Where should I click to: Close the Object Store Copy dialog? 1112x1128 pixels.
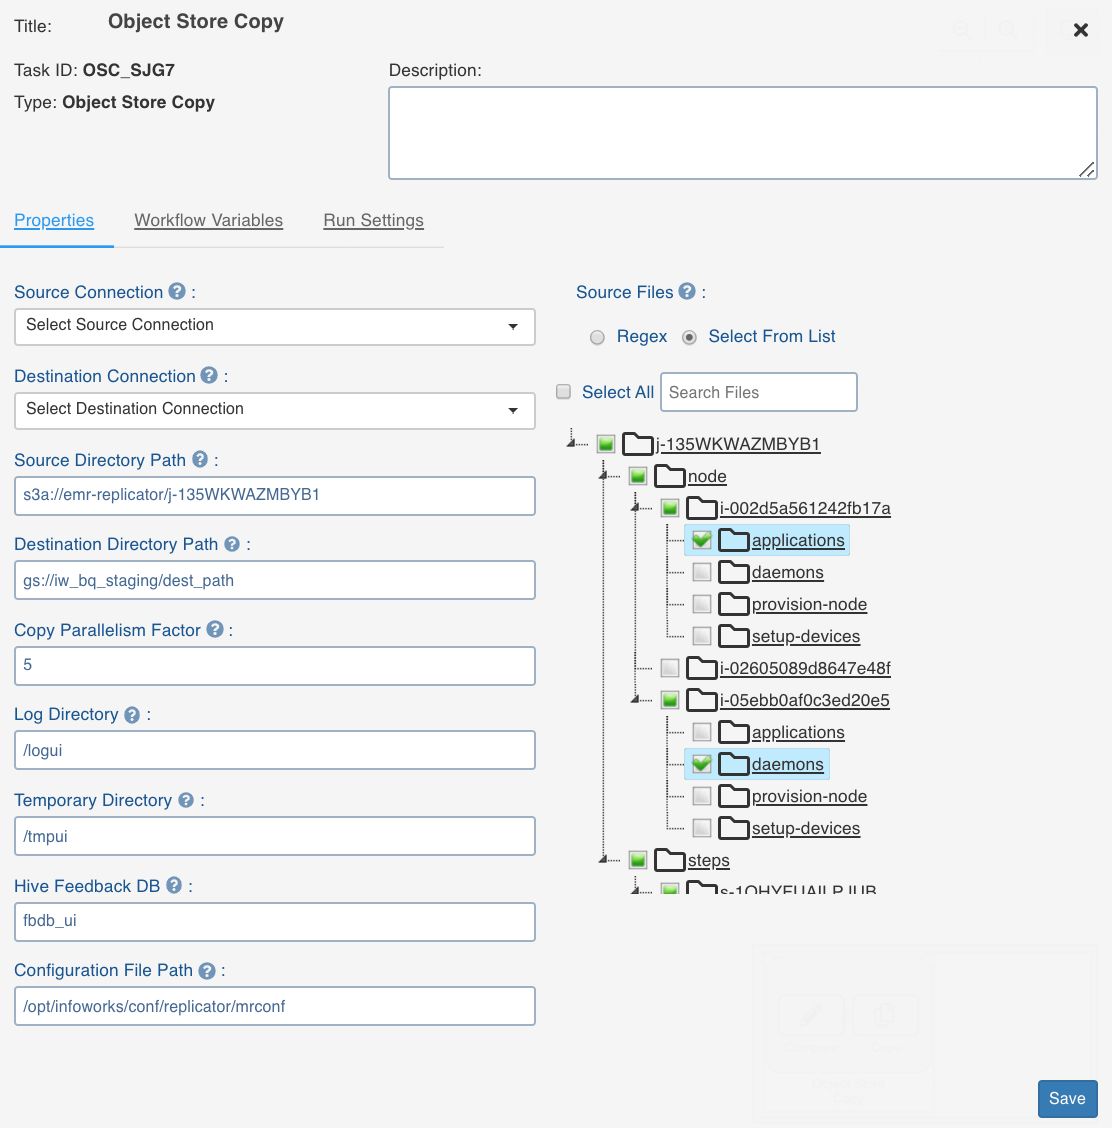[1081, 30]
